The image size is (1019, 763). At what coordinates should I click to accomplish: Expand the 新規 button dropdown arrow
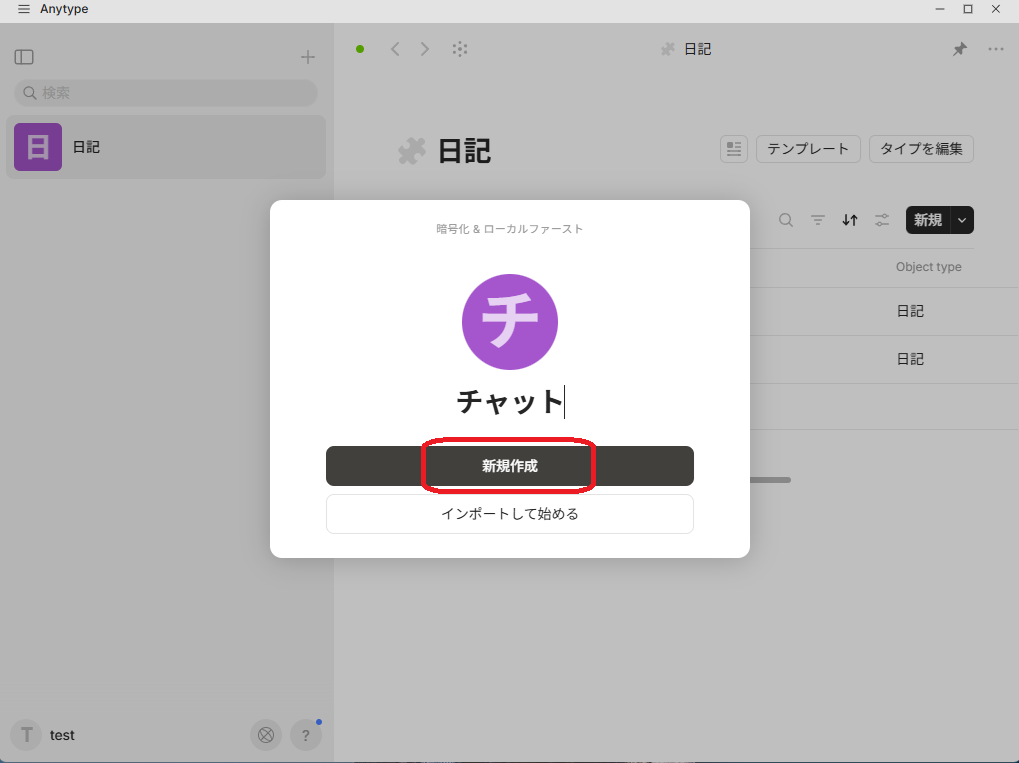coord(962,220)
